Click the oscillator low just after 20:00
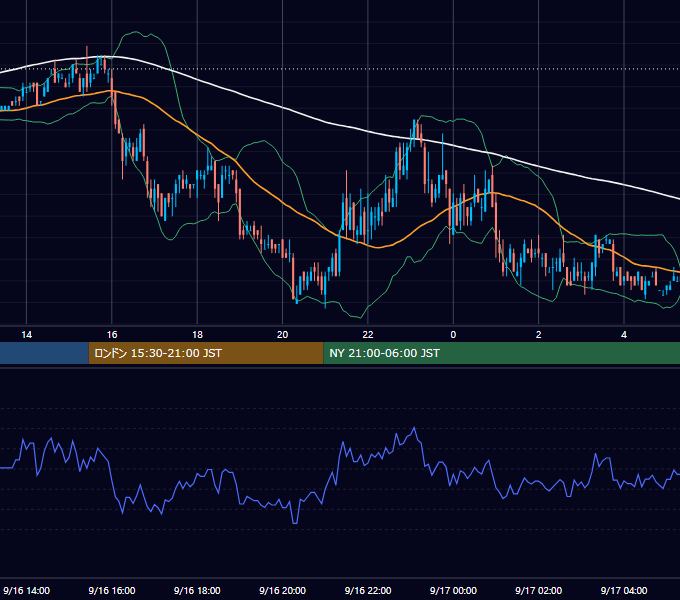680x600 pixels. (295, 522)
